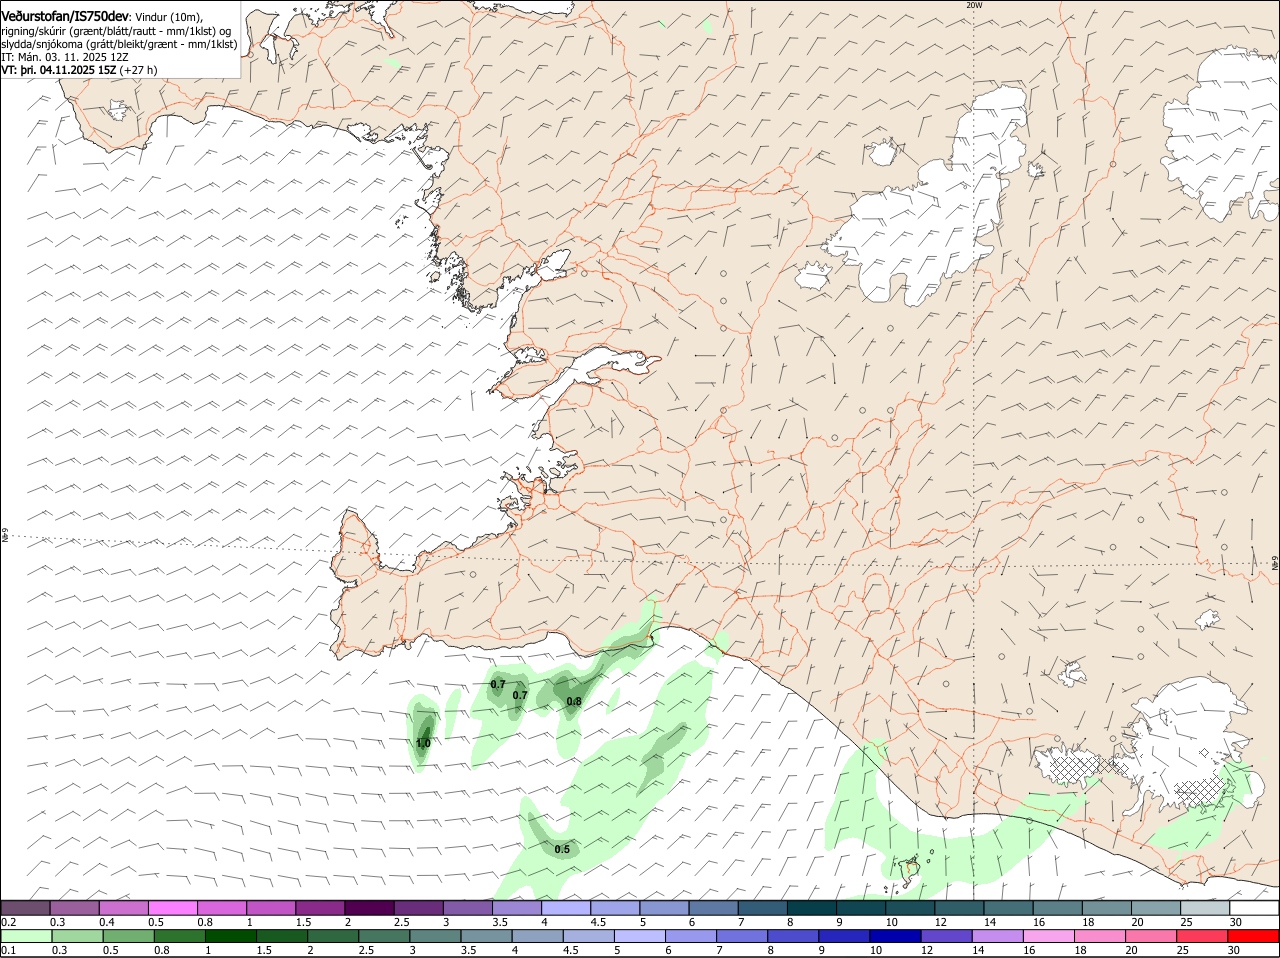Click the 0.5 precipitation value over the sea
Viewport: 1280px width, 958px height.
pos(562,850)
